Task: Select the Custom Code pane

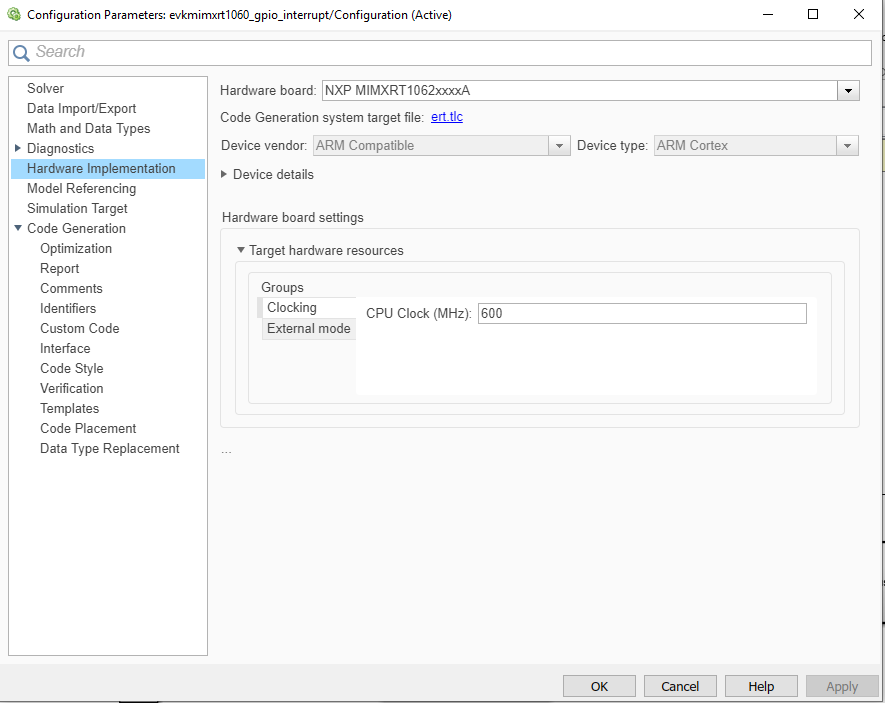Action: (80, 329)
